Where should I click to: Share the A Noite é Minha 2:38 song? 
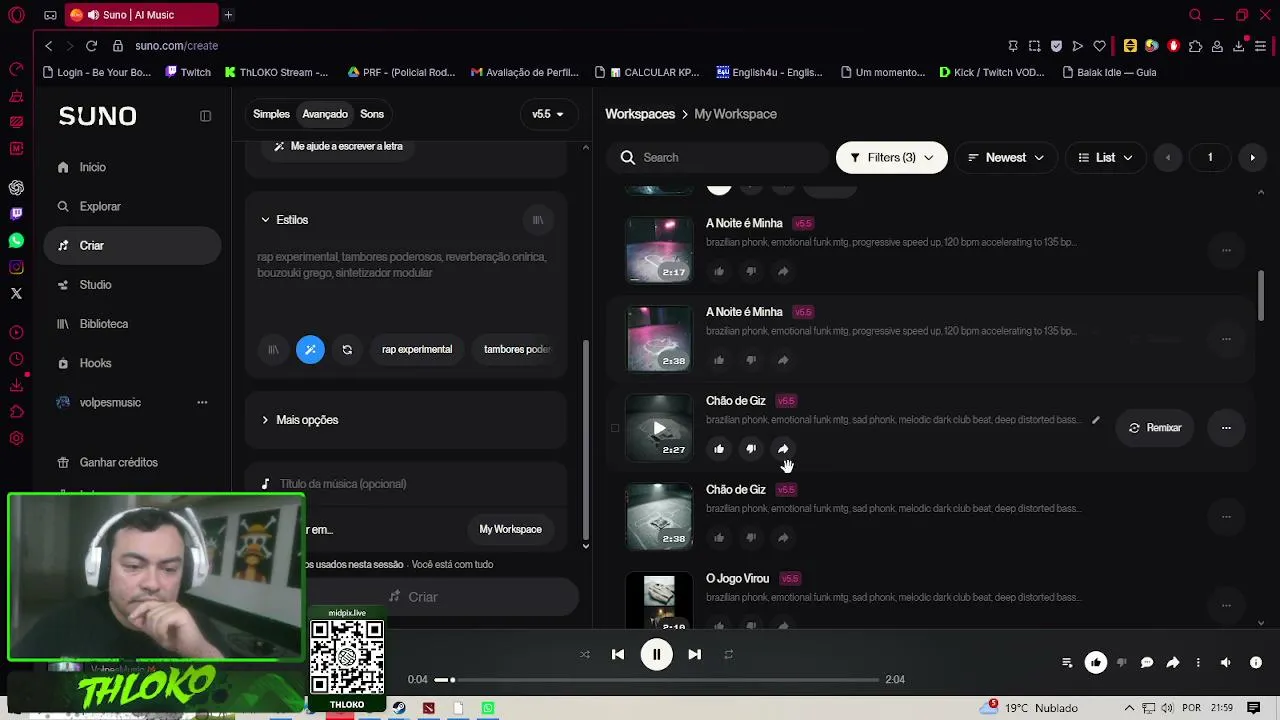point(783,360)
